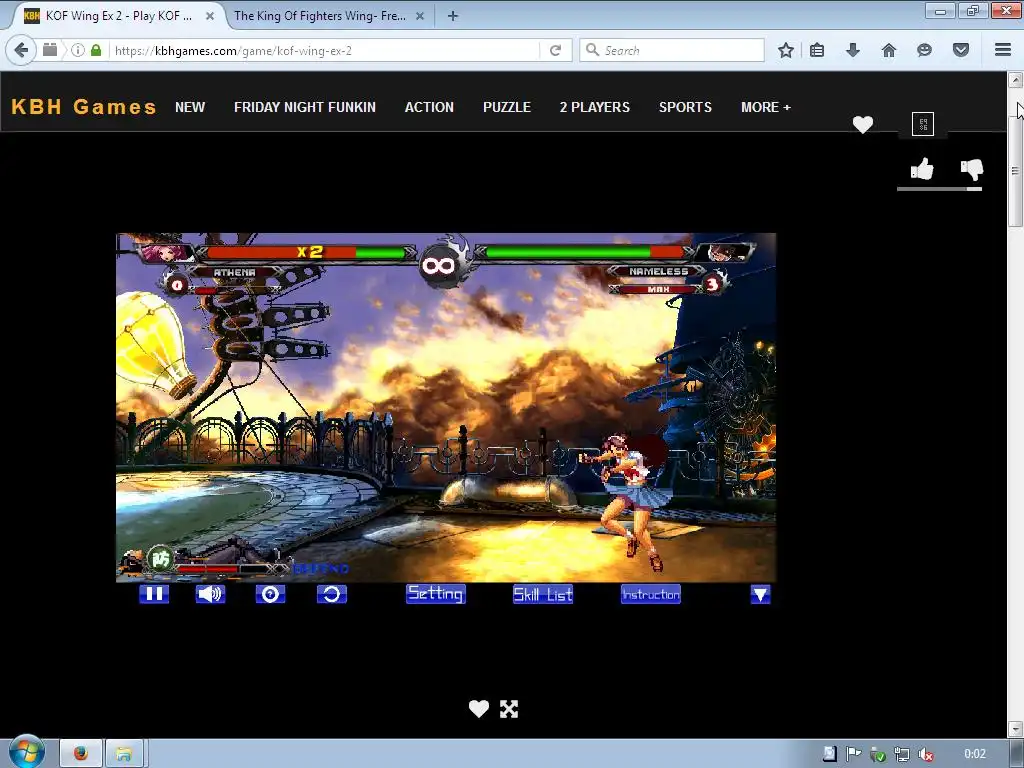Click the browser Search box
This screenshot has width=1024, height=768.
pyautogui.click(x=672, y=50)
